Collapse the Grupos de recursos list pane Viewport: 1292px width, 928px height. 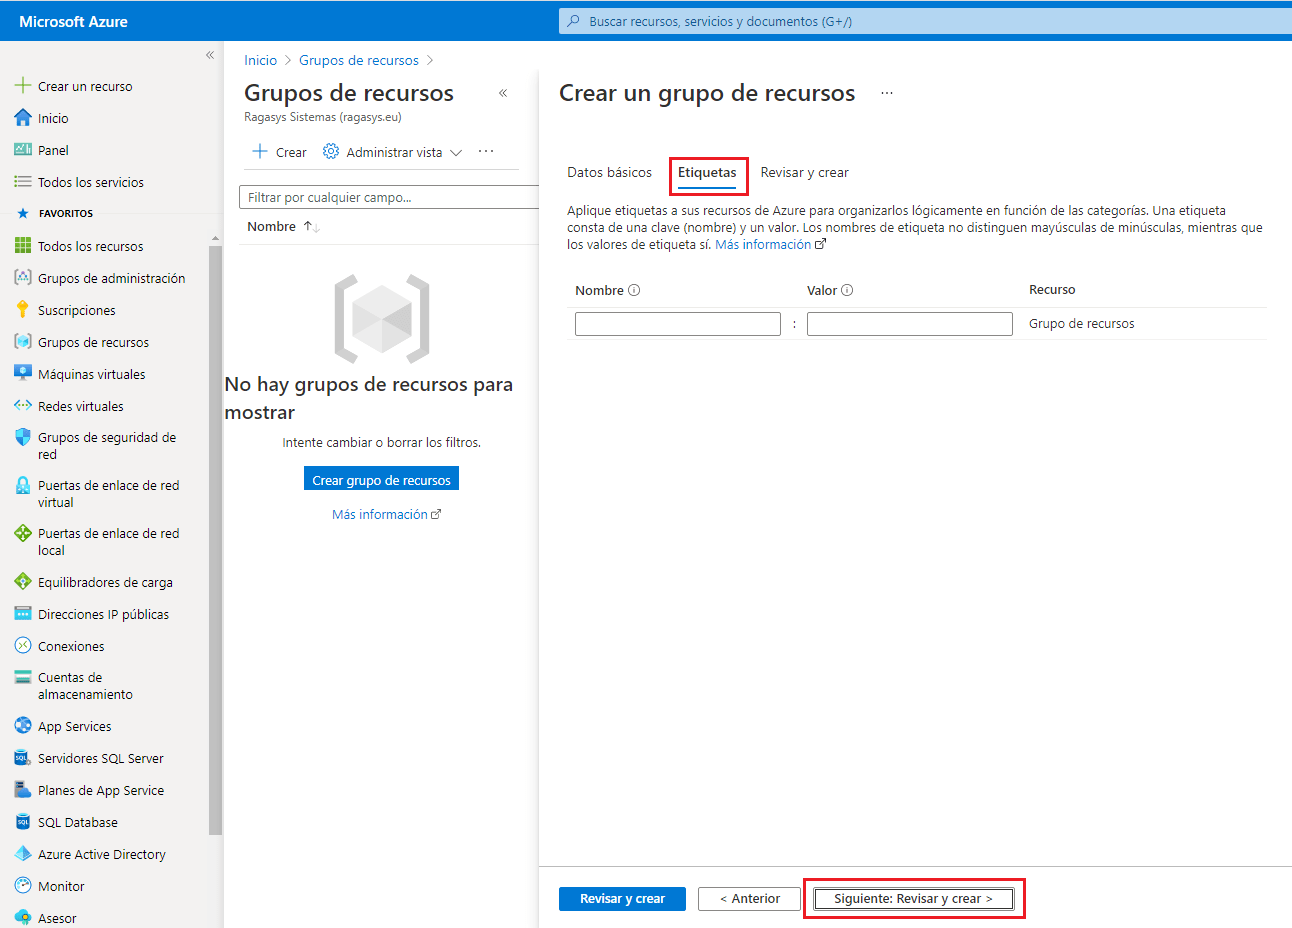[x=503, y=93]
